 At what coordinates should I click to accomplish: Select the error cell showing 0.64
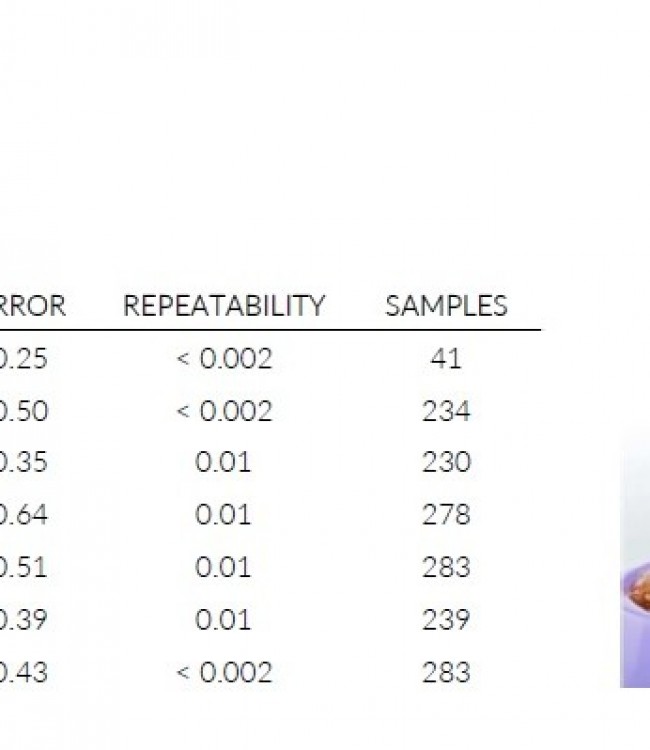(24, 515)
